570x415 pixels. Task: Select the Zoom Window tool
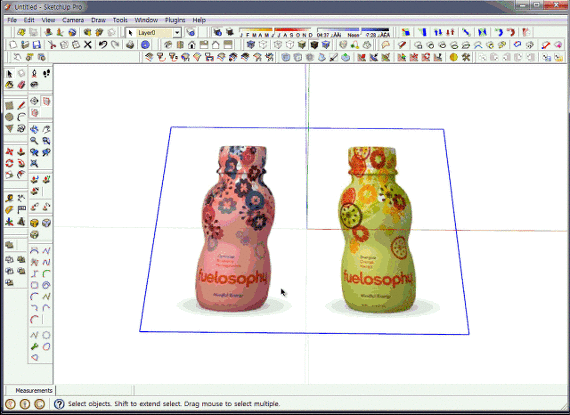[x=46, y=141]
